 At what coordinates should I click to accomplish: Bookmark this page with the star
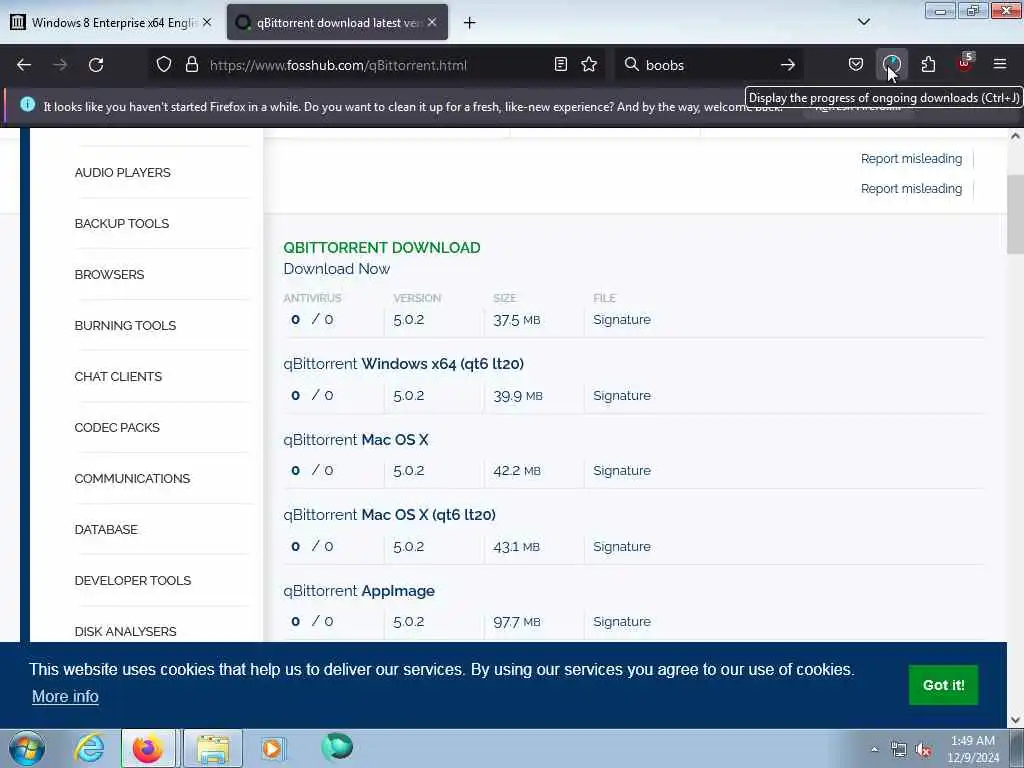(x=589, y=65)
